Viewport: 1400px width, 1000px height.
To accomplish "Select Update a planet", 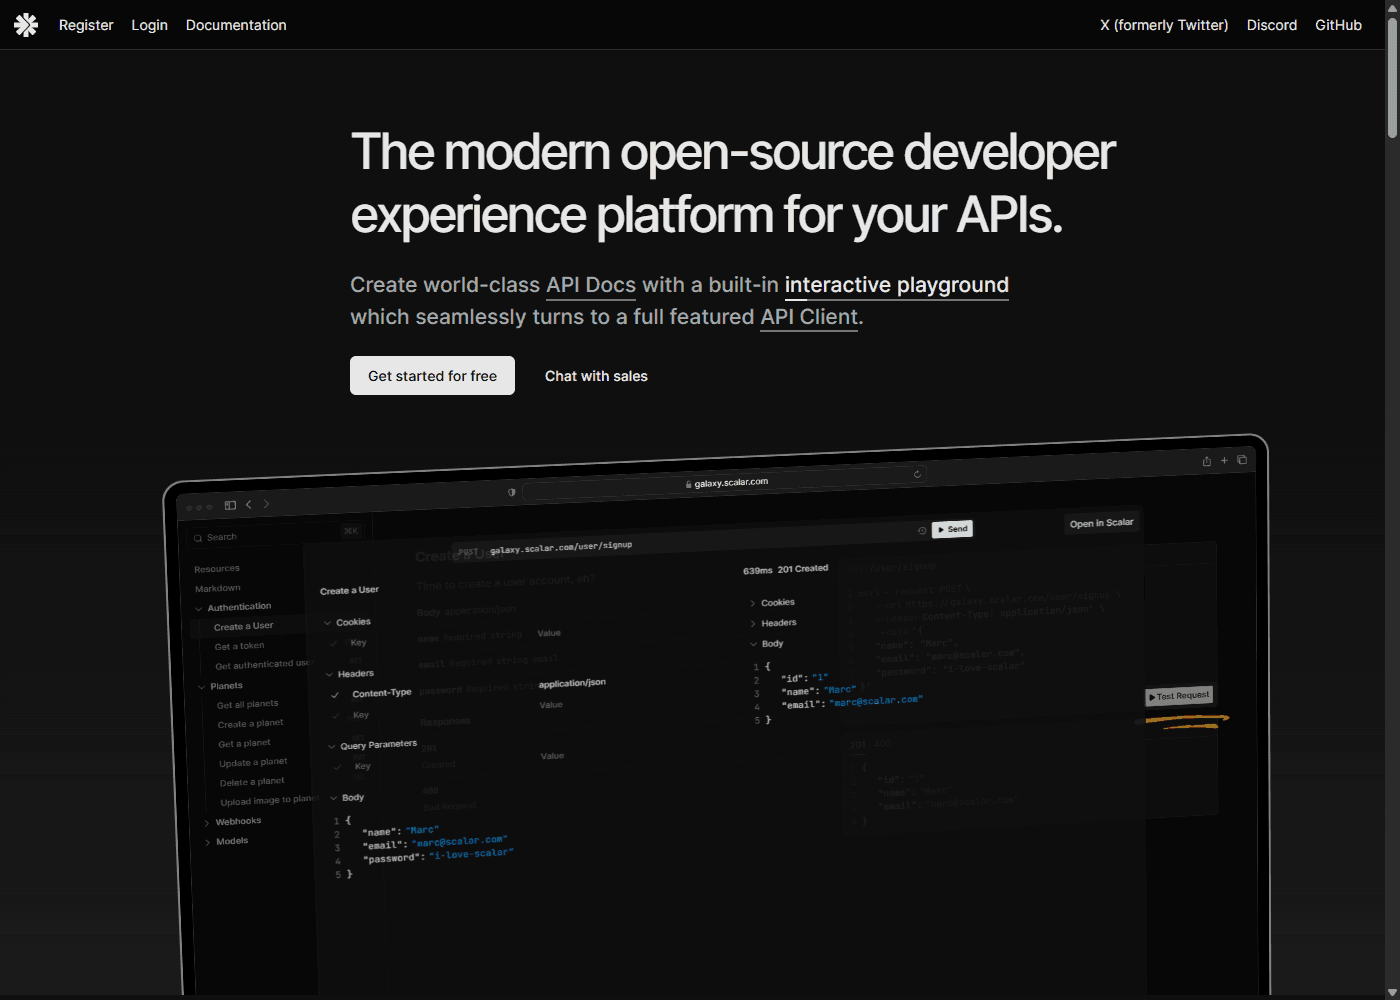I will pos(253,762).
